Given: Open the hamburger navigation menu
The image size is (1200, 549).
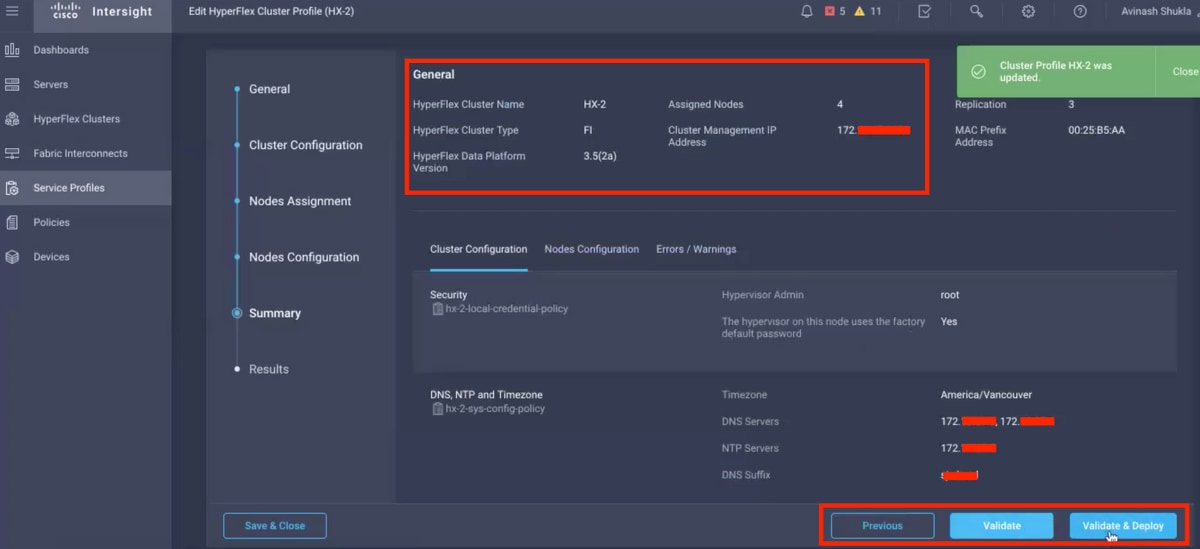Looking at the screenshot, I should pos(12,11).
